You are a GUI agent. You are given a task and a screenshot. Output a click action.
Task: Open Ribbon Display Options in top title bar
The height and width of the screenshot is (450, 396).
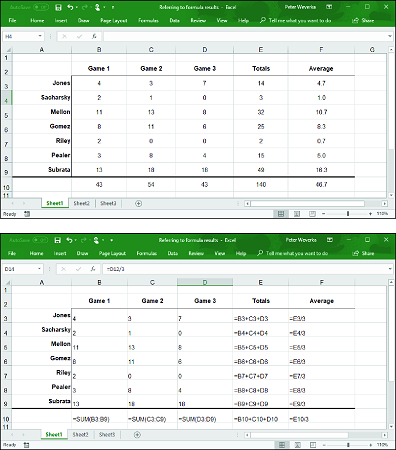[x=329, y=7]
